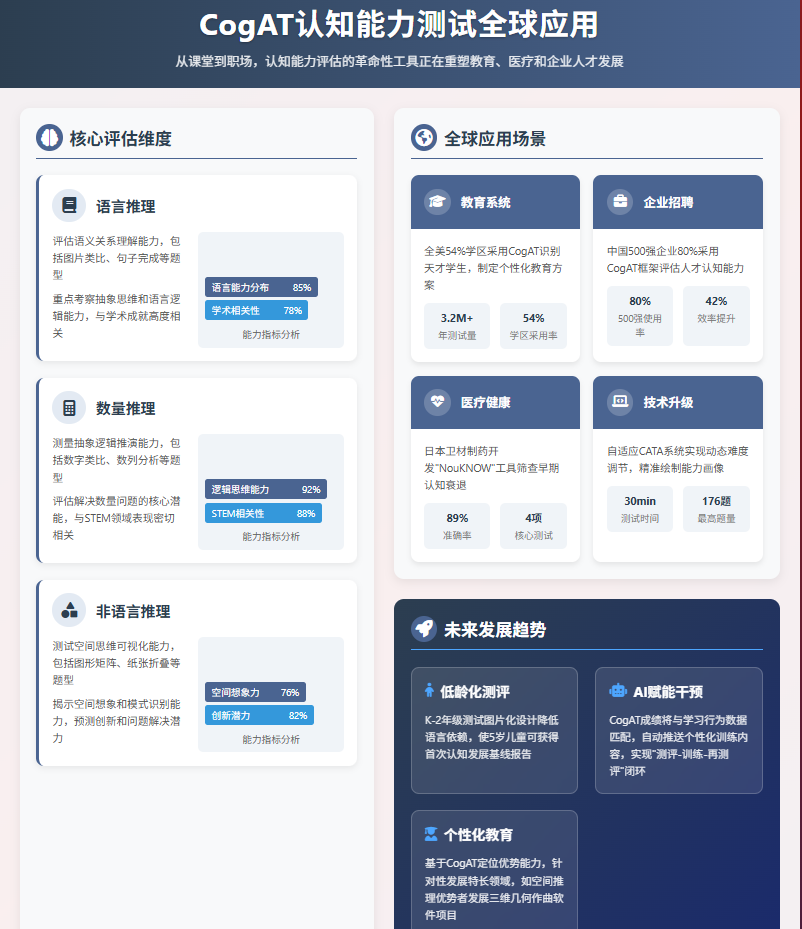This screenshot has width=802, height=929.
Task: Click the 80% 500强使用率 stat box
Action: coord(640,316)
